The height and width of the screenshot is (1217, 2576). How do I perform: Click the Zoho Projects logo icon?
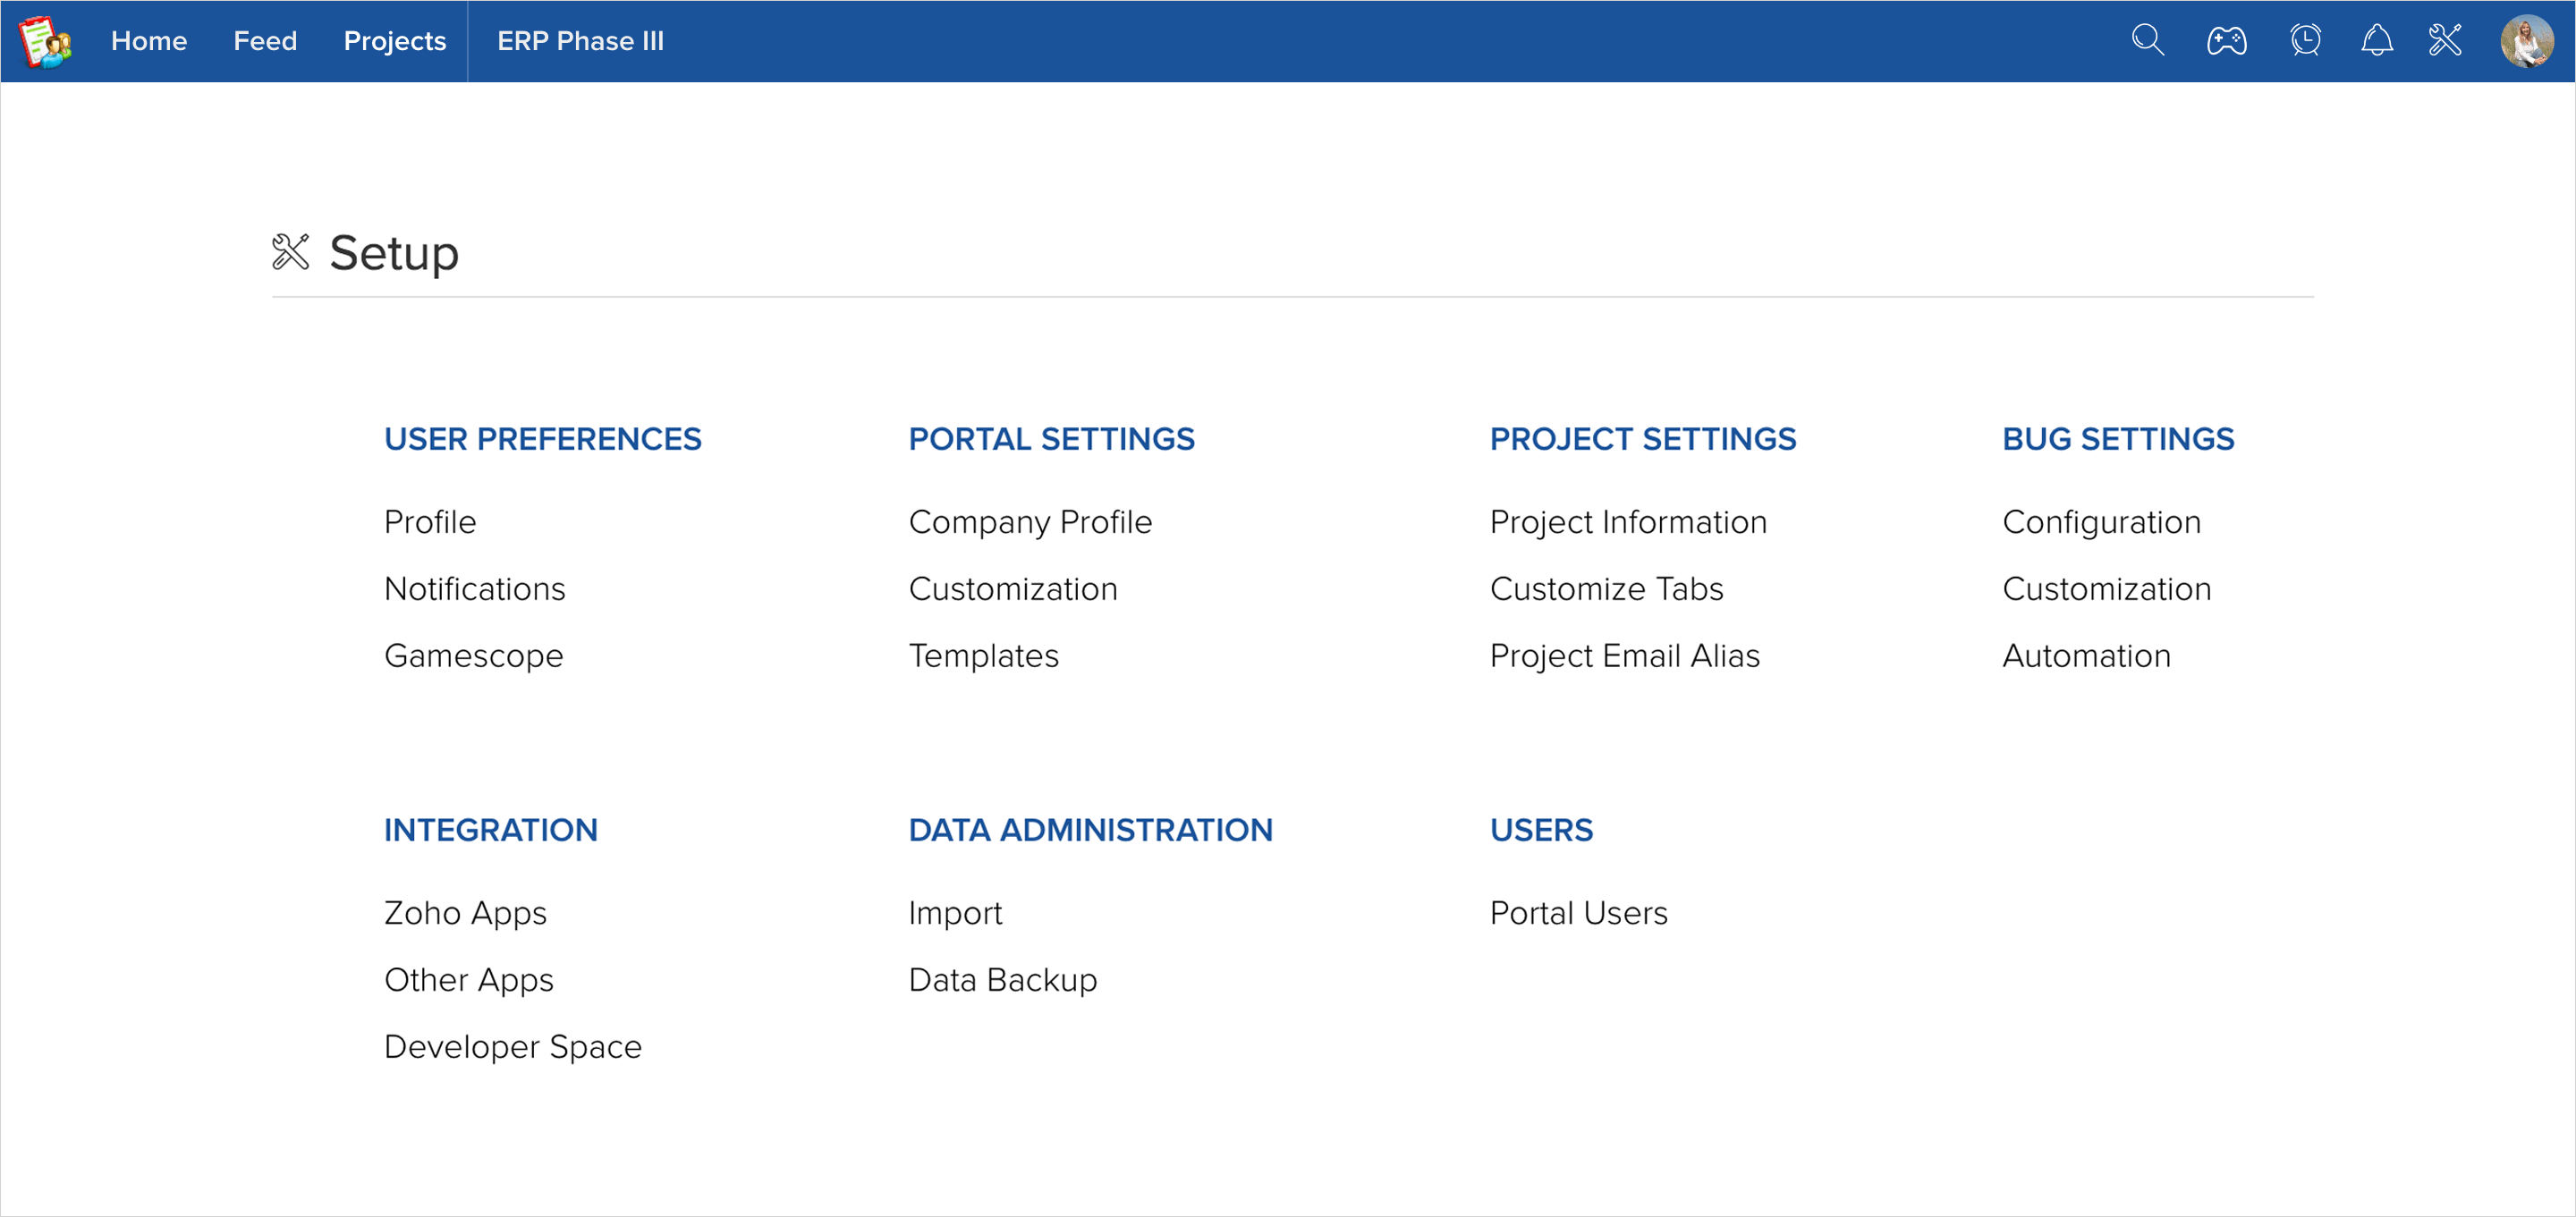coord(45,41)
